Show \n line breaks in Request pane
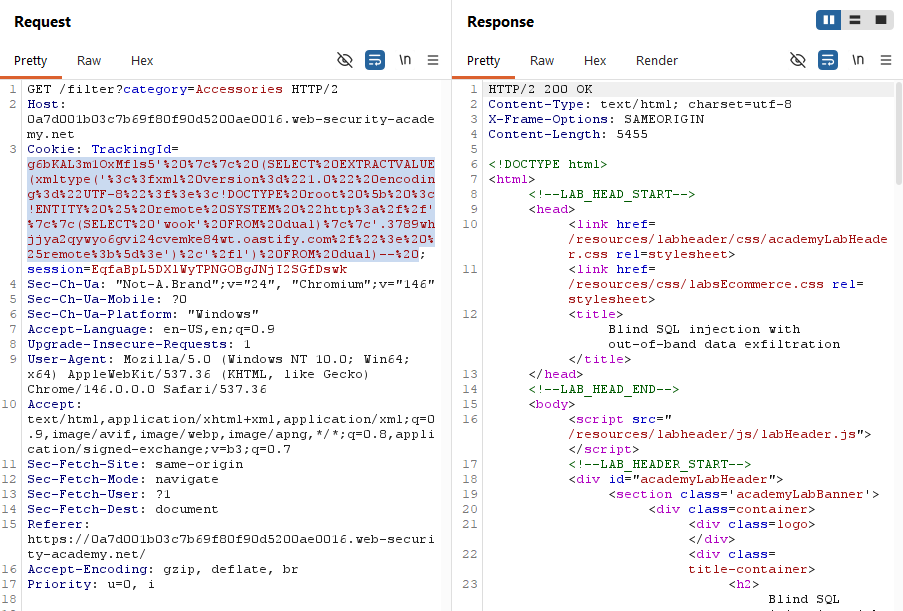The image size is (903, 611). click(x=405, y=60)
